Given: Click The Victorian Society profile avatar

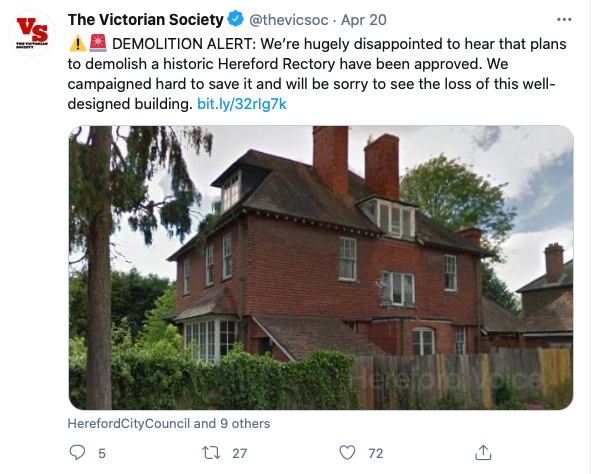Looking at the screenshot, I should [x=32, y=33].
